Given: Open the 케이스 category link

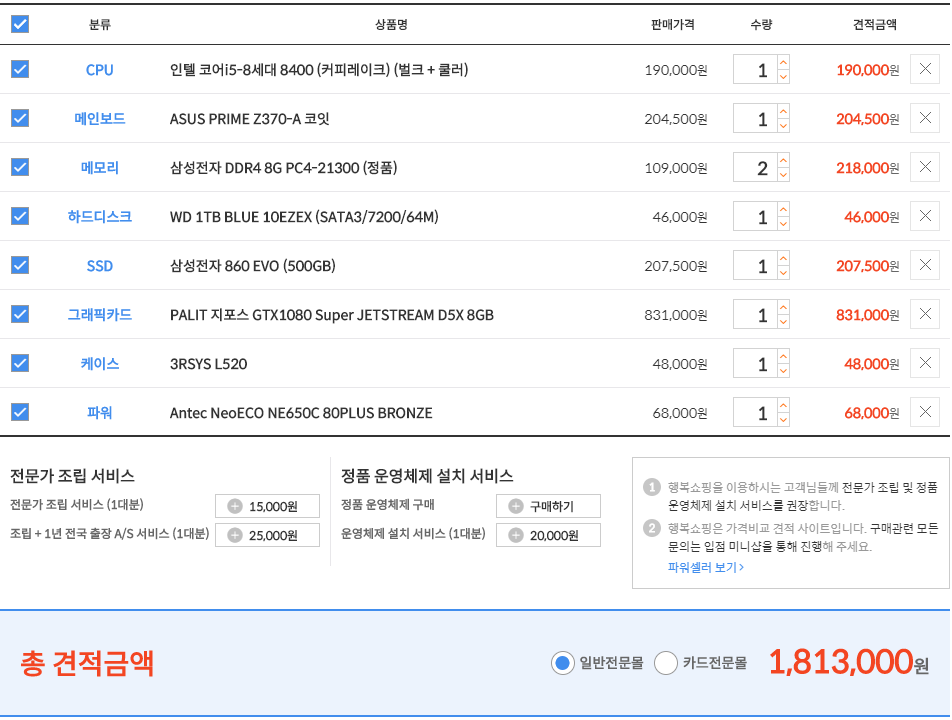Looking at the screenshot, I should coord(100,364).
